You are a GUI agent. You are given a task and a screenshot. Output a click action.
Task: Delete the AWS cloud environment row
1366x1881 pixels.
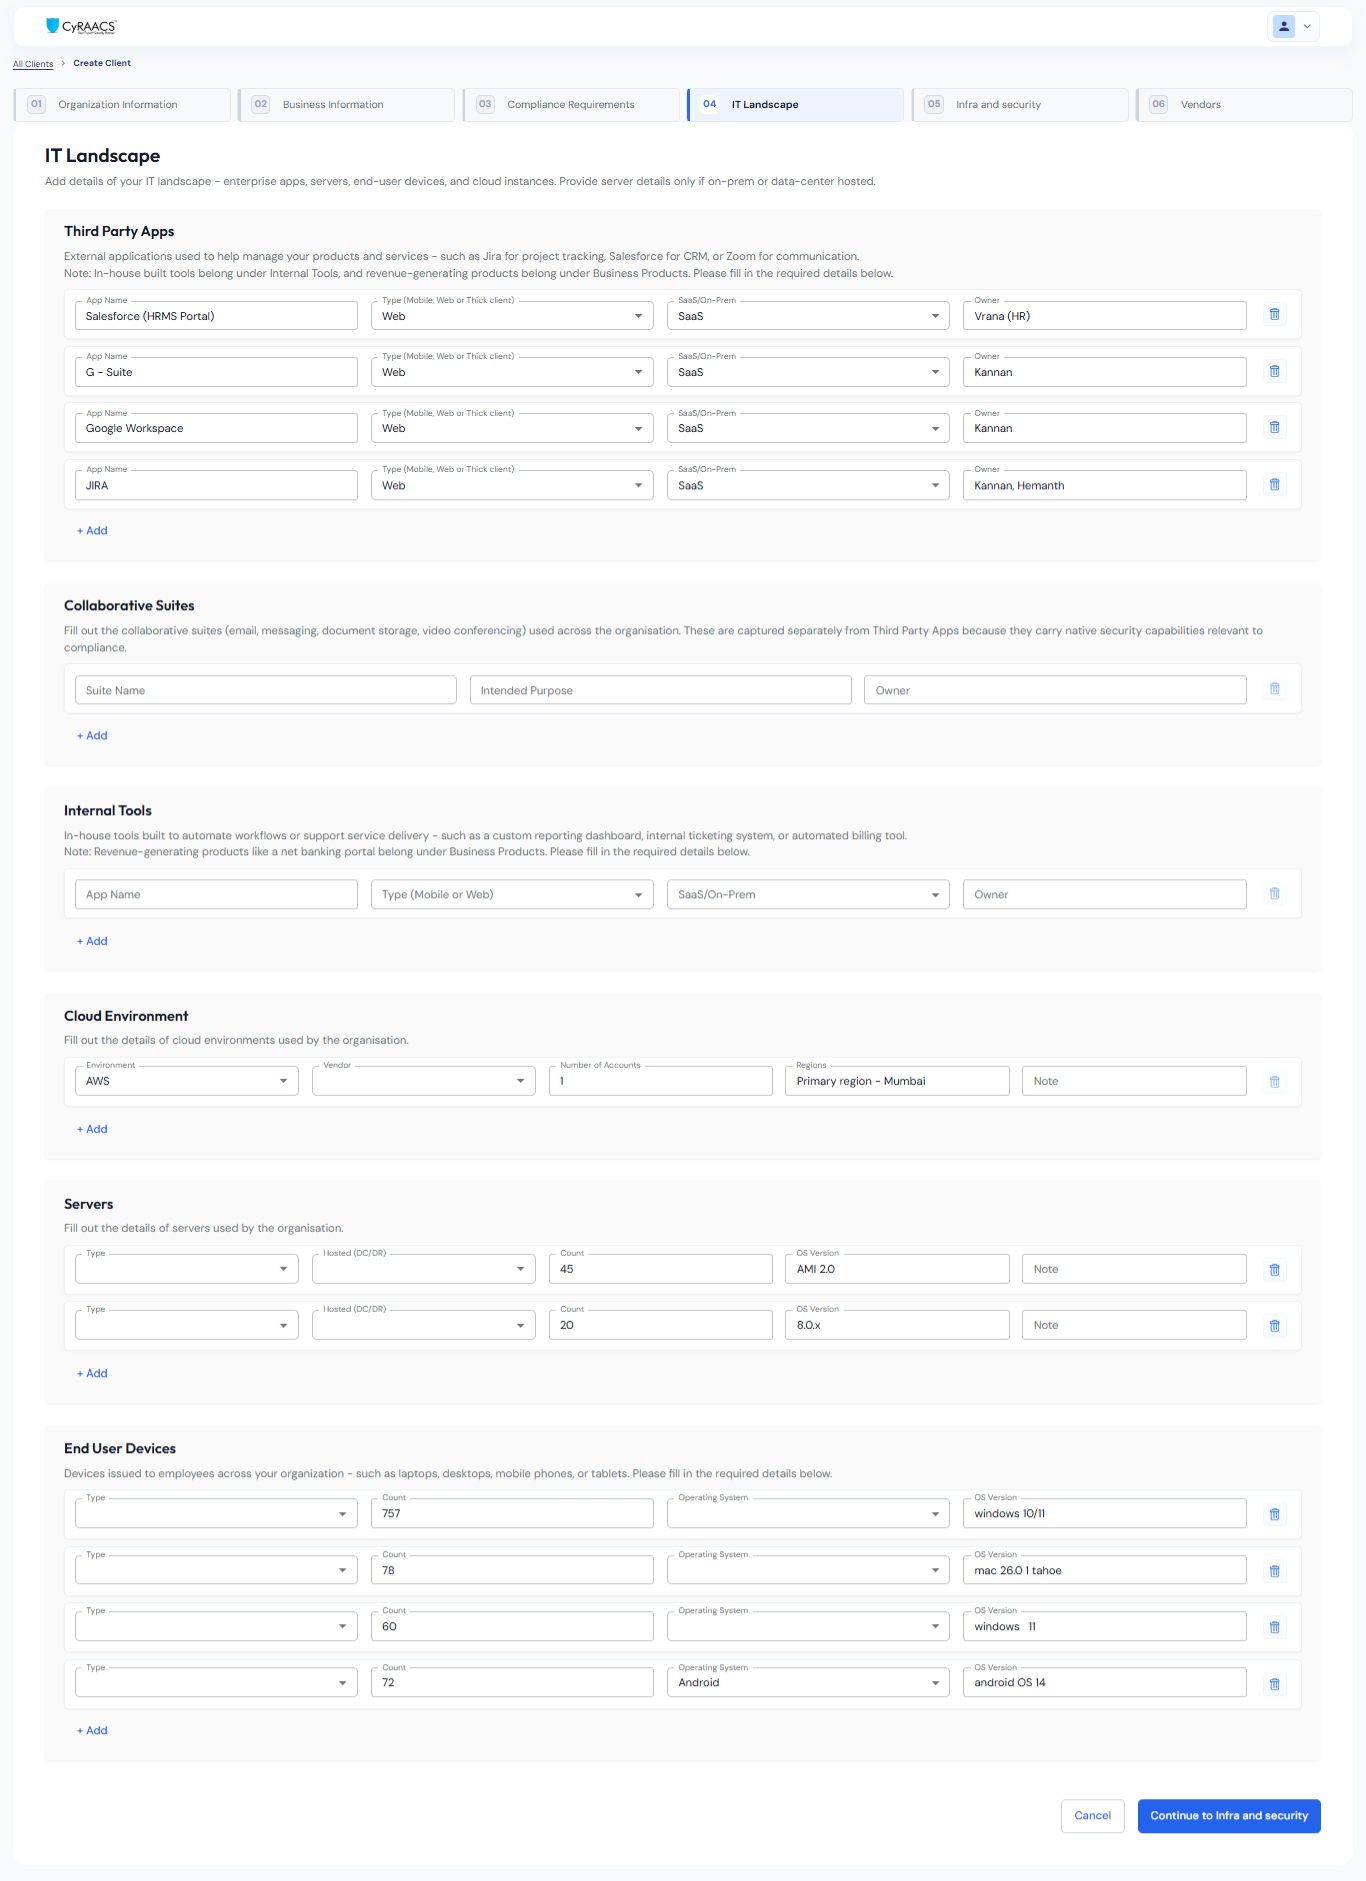pos(1274,1081)
